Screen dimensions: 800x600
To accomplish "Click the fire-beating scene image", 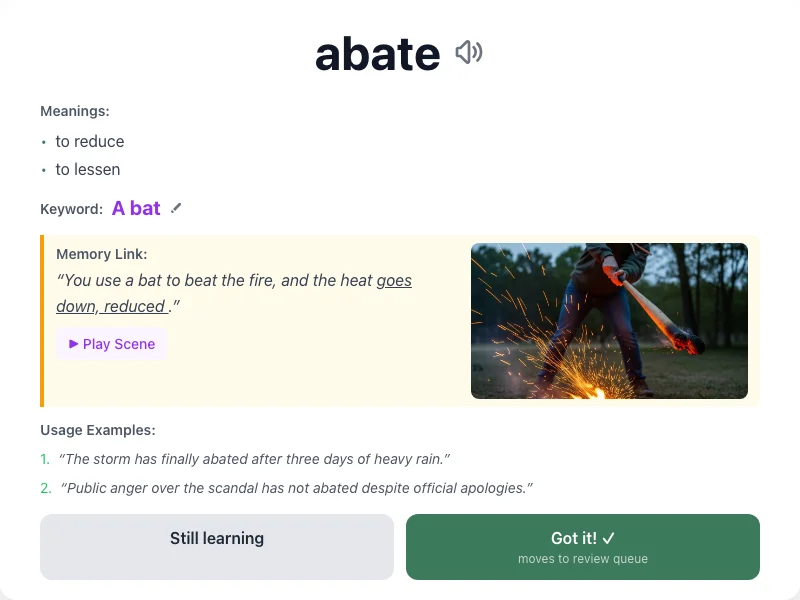I will 610,318.
